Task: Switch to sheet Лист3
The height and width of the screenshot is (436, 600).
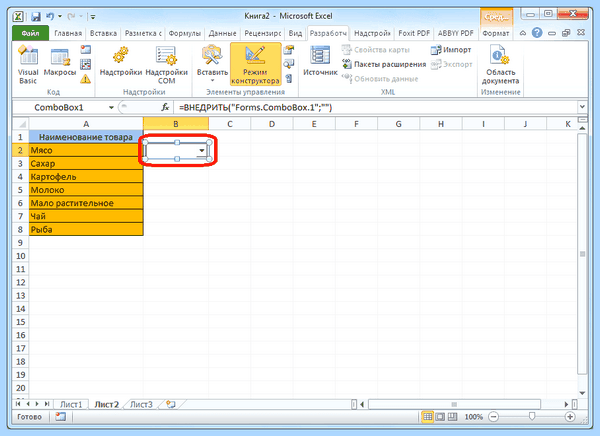Action: (141, 404)
